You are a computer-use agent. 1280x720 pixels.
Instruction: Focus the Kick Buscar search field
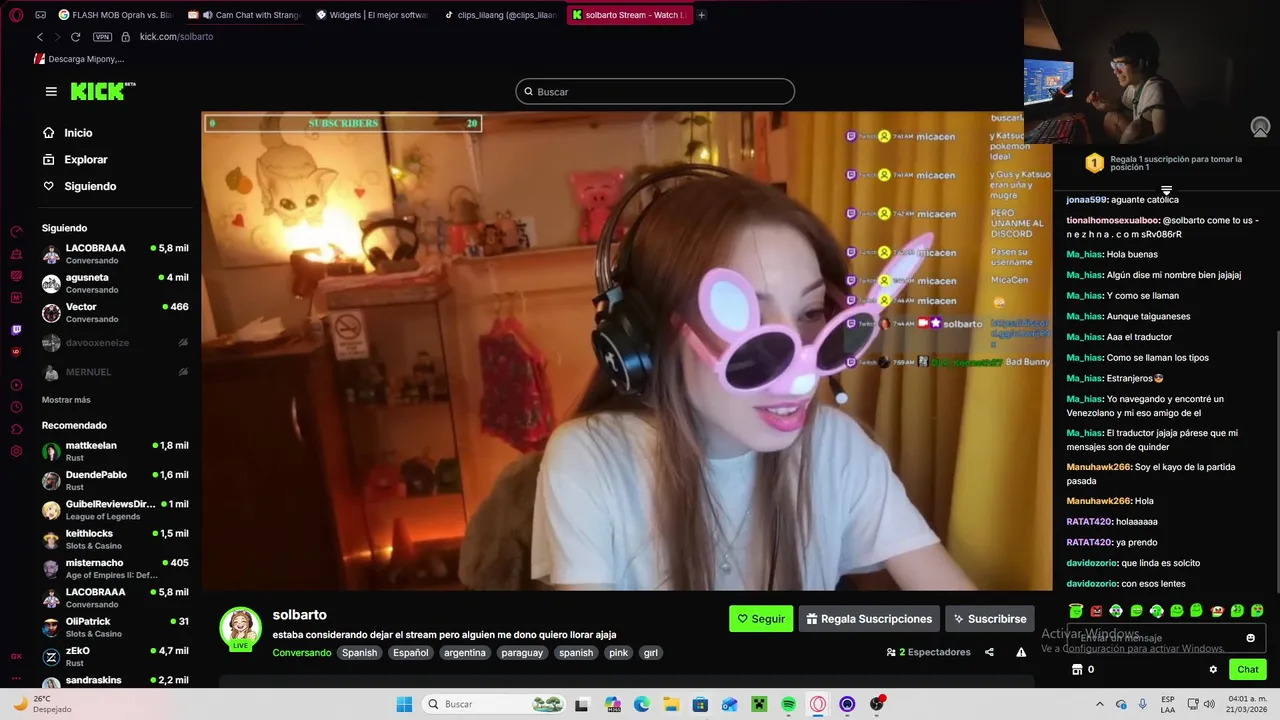pos(655,92)
